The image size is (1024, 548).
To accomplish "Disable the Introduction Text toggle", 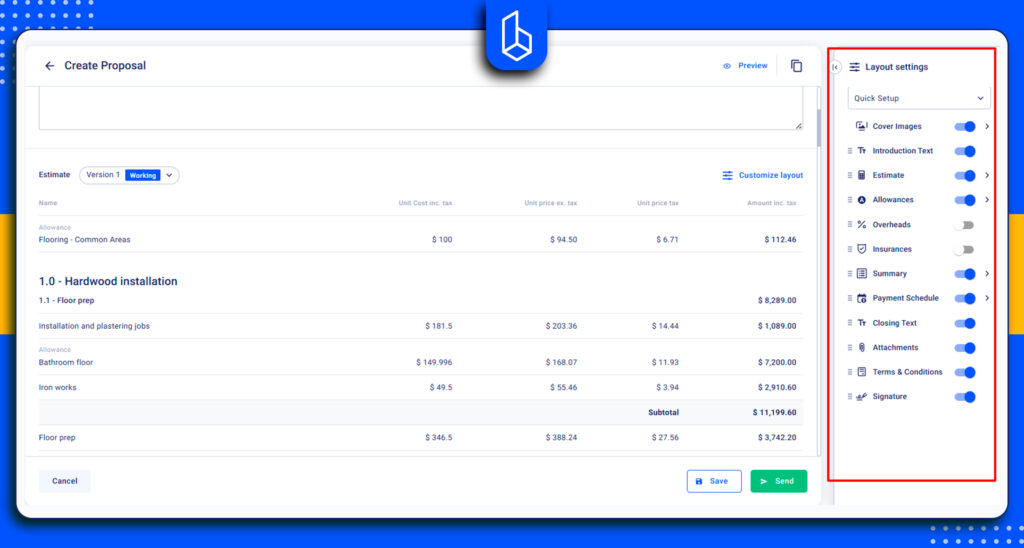I will pos(965,151).
